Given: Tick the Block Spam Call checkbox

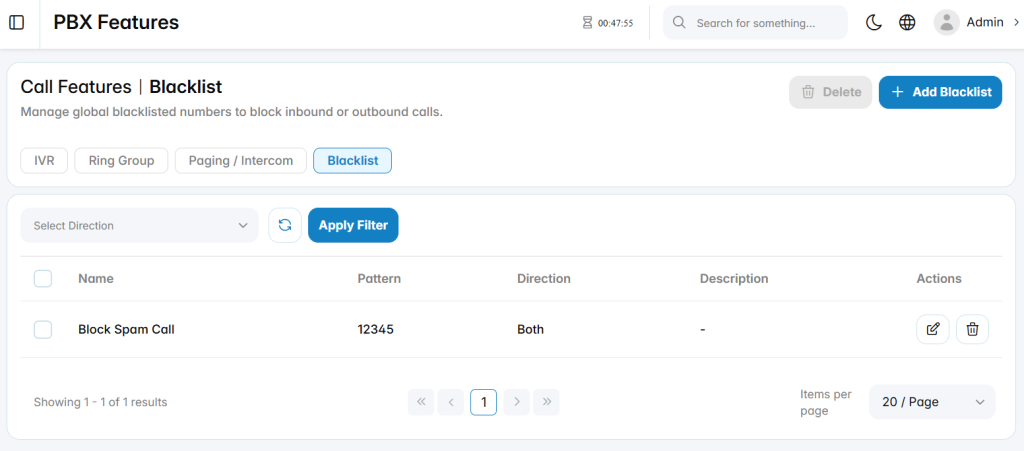Looking at the screenshot, I should tap(42, 330).
